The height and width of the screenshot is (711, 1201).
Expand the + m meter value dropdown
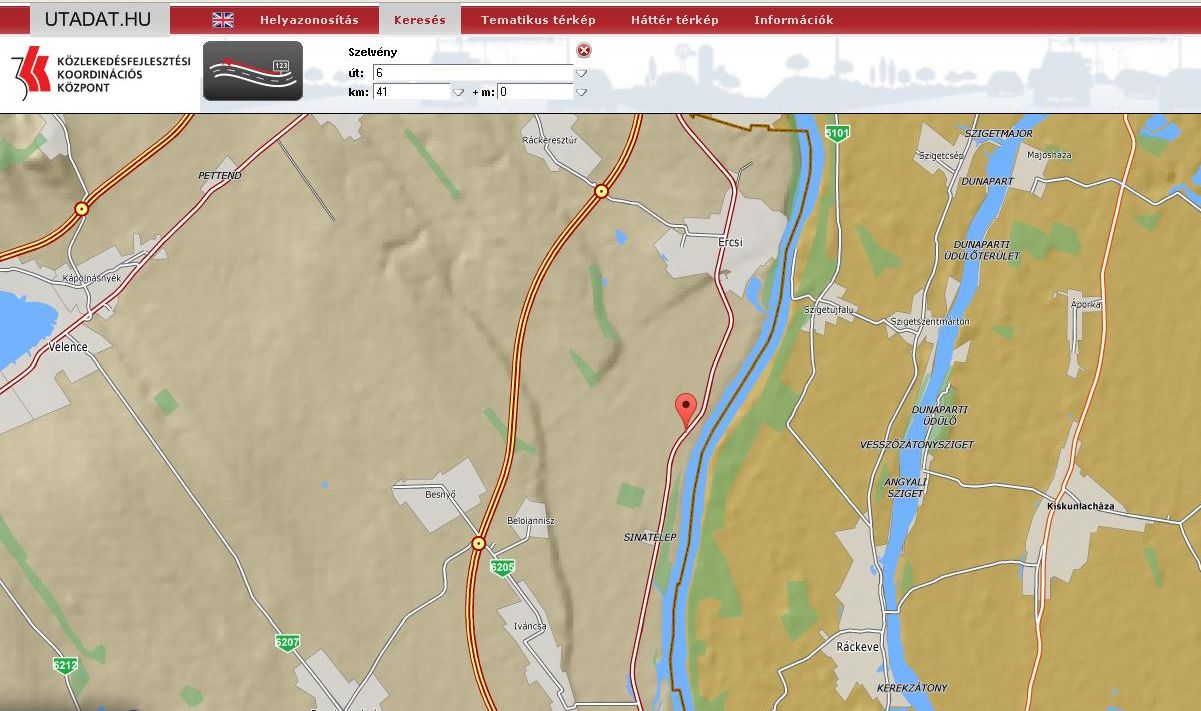(581, 92)
